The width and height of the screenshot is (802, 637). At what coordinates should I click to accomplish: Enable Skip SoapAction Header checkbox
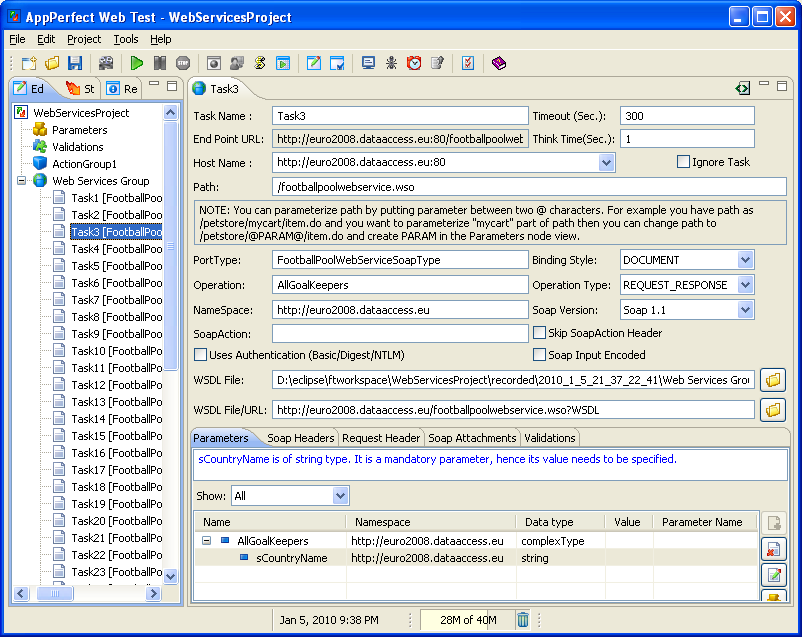click(539, 333)
